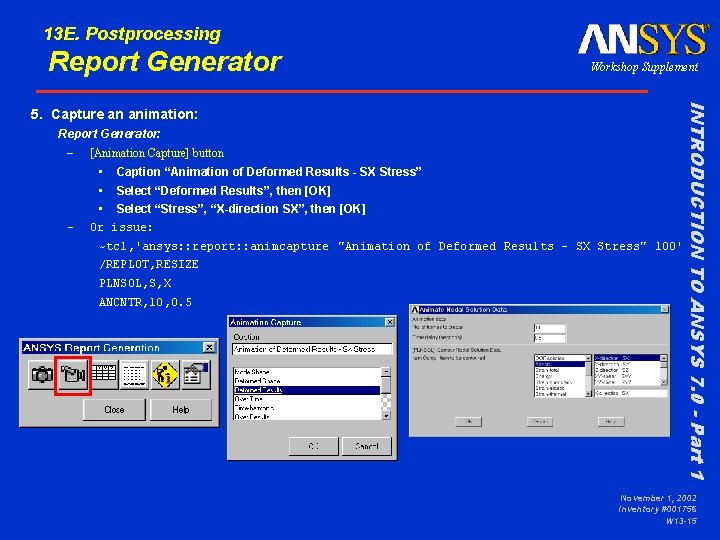Click Cancel in Animate Nodal Solution Data
The height and width of the screenshot is (540, 720).
pos(540,422)
